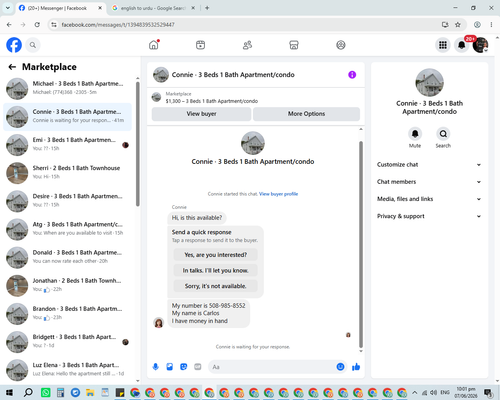500x400 pixels.
Task: Reload the page in Chrome
Action: click(x=37, y=25)
